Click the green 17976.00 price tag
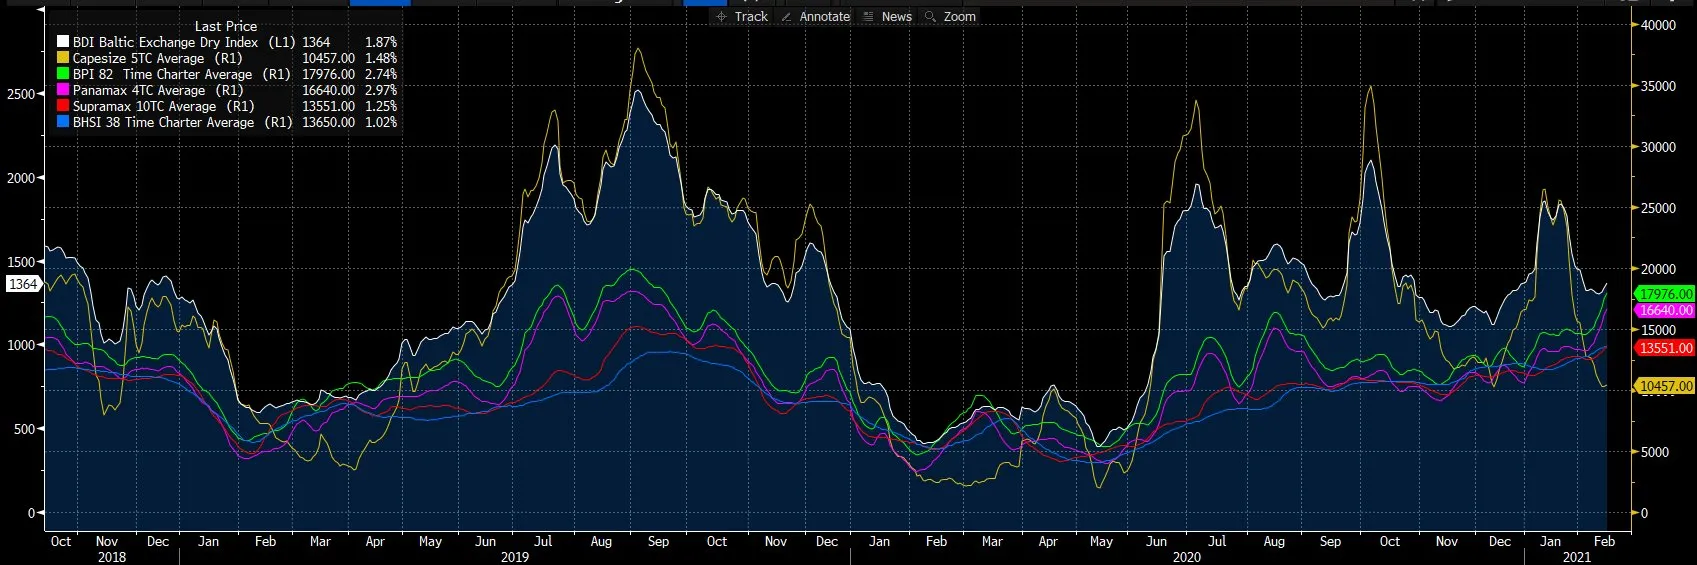The image size is (1697, 565). coord(1665,294)
